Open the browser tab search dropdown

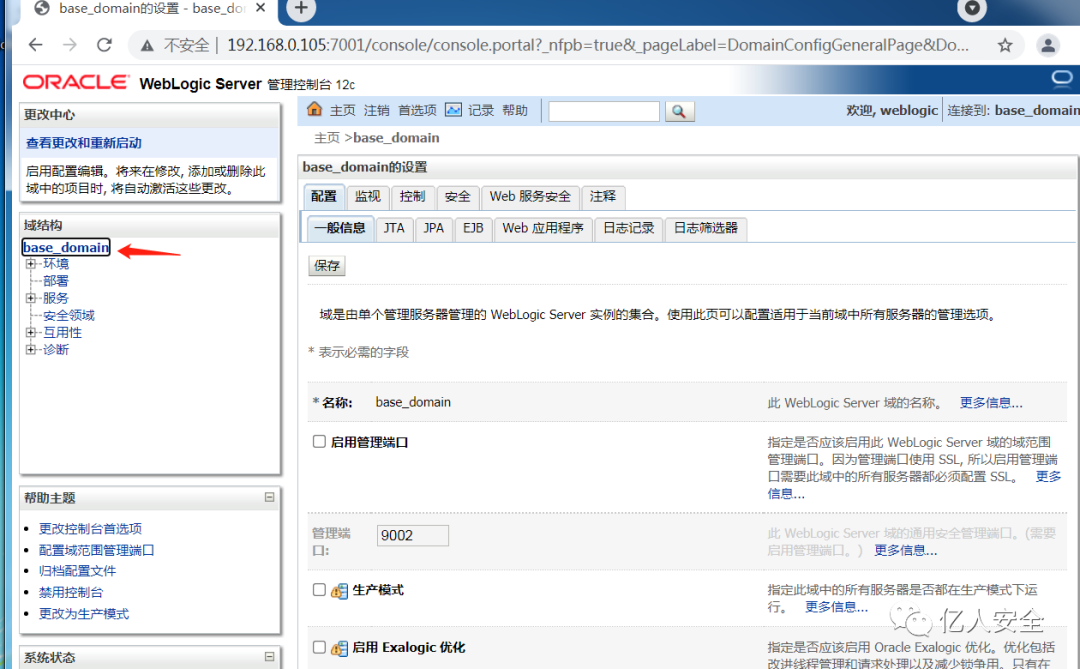pos(972,8)
